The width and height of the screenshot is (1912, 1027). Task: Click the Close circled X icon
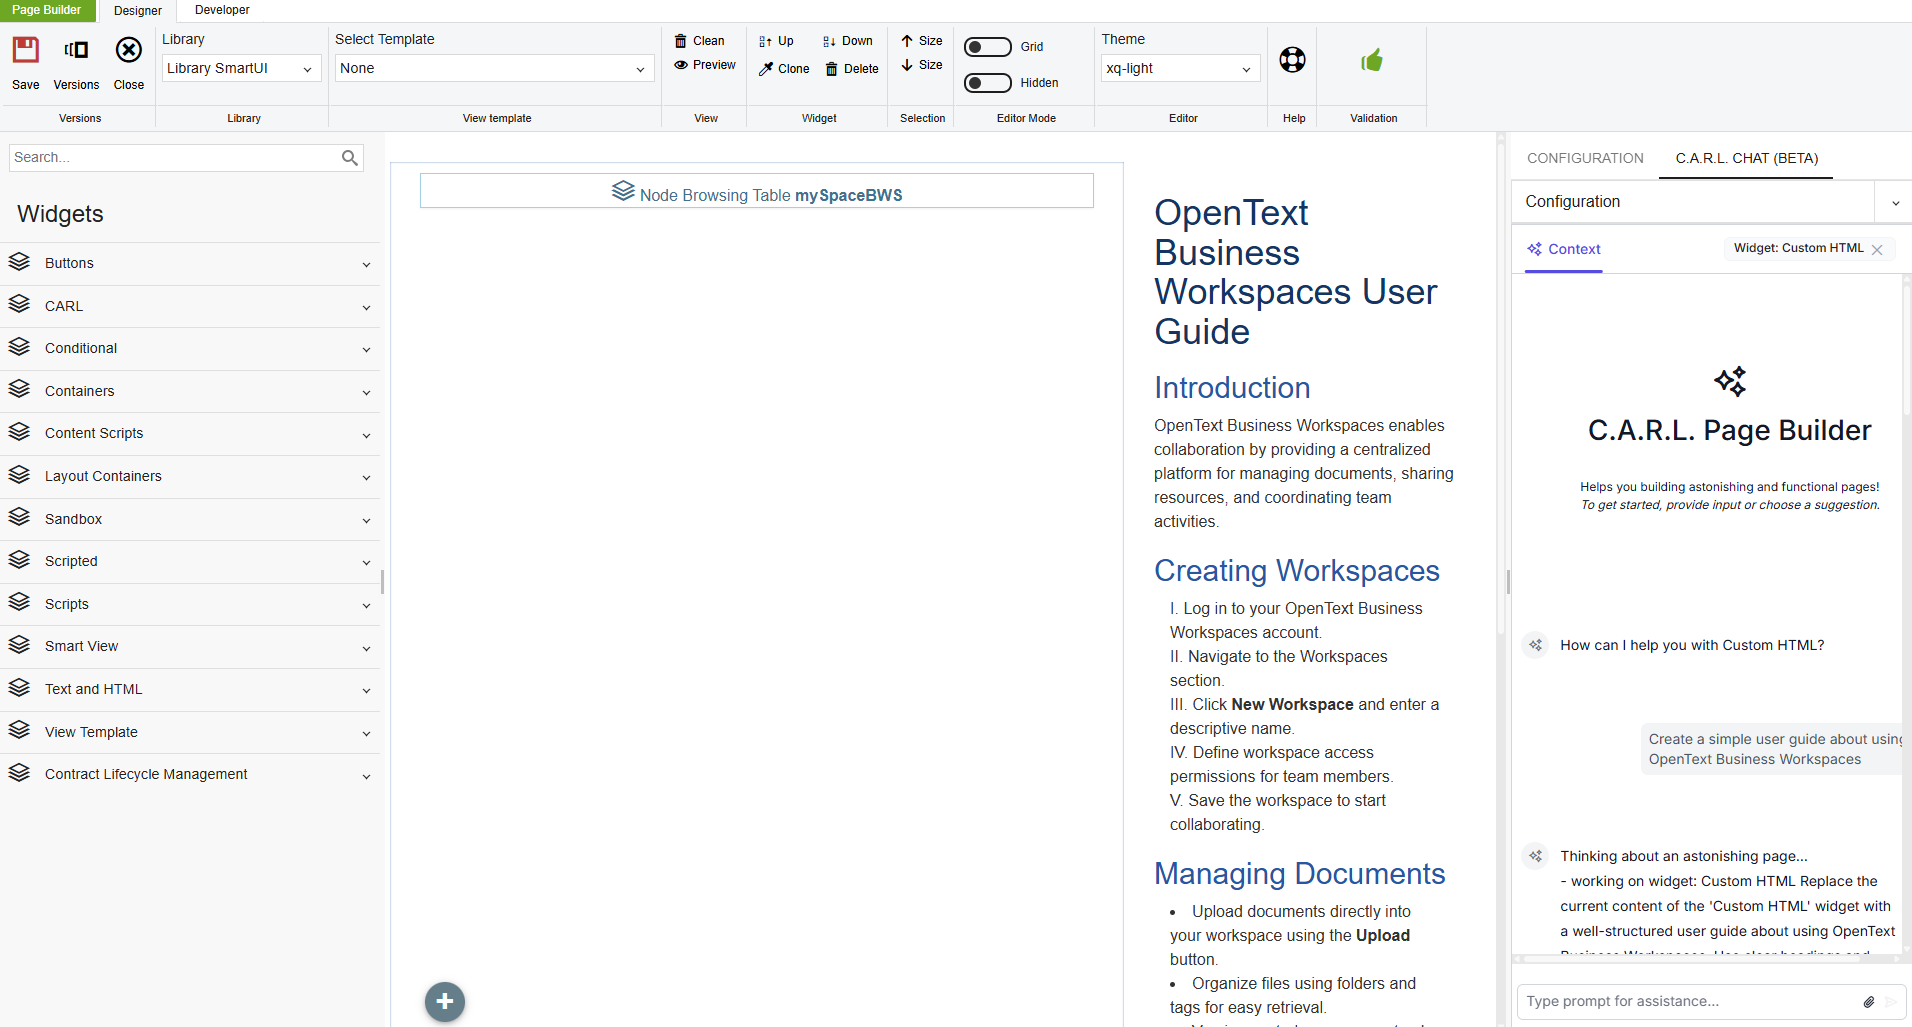click(x=129, y=51)
